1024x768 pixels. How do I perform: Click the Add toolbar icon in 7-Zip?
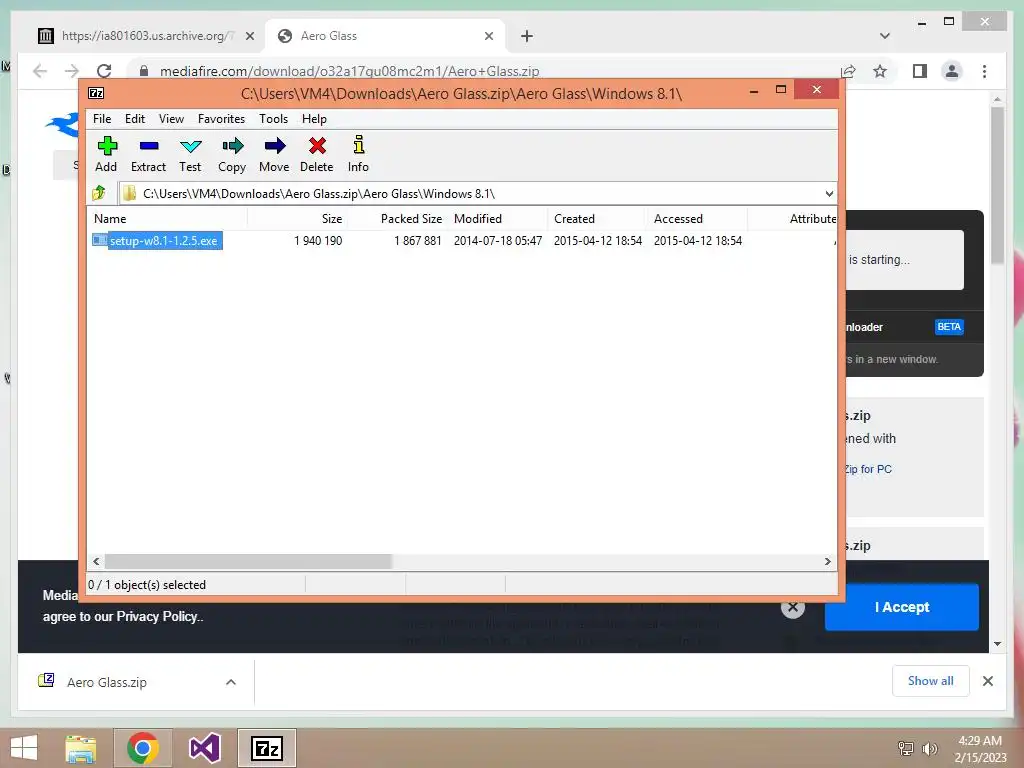coord(106,154)
